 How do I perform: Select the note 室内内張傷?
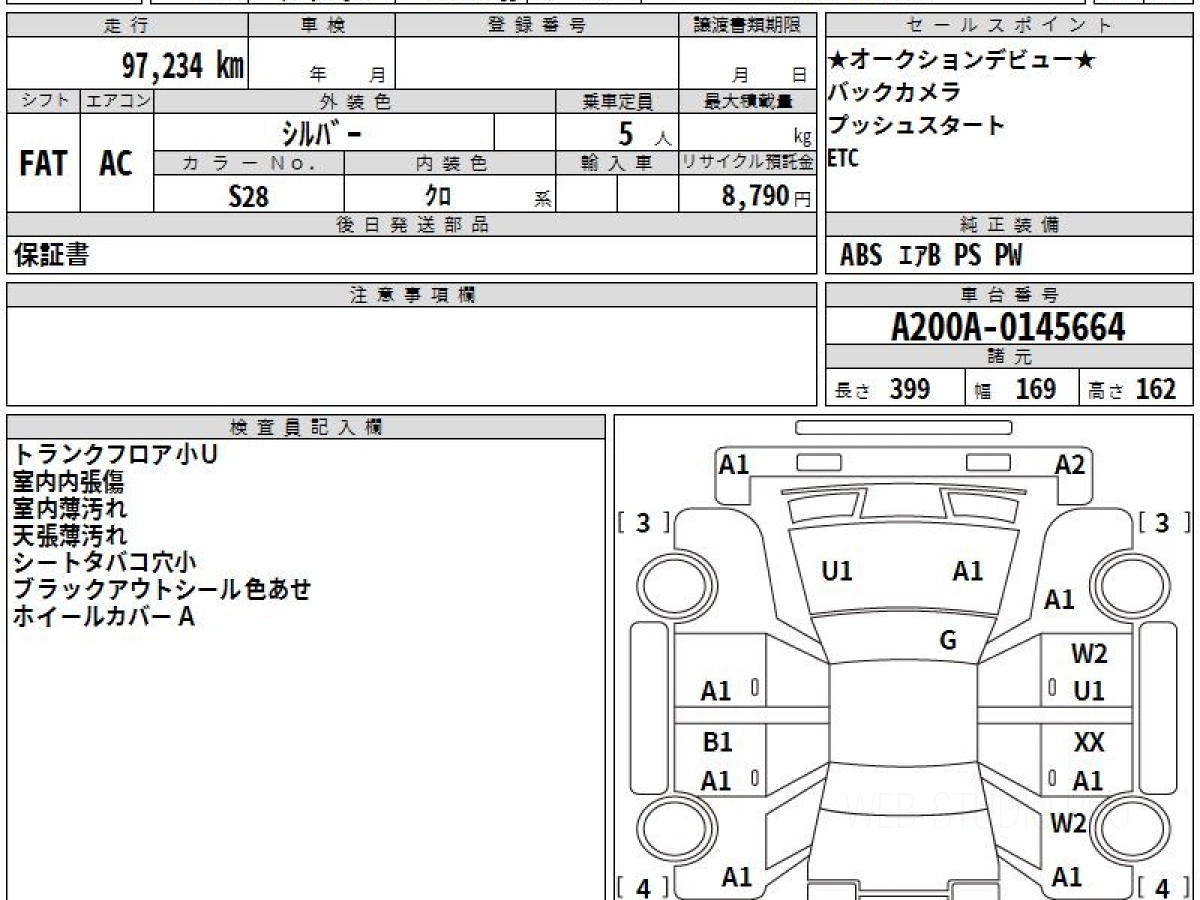[x=68, y=482]
